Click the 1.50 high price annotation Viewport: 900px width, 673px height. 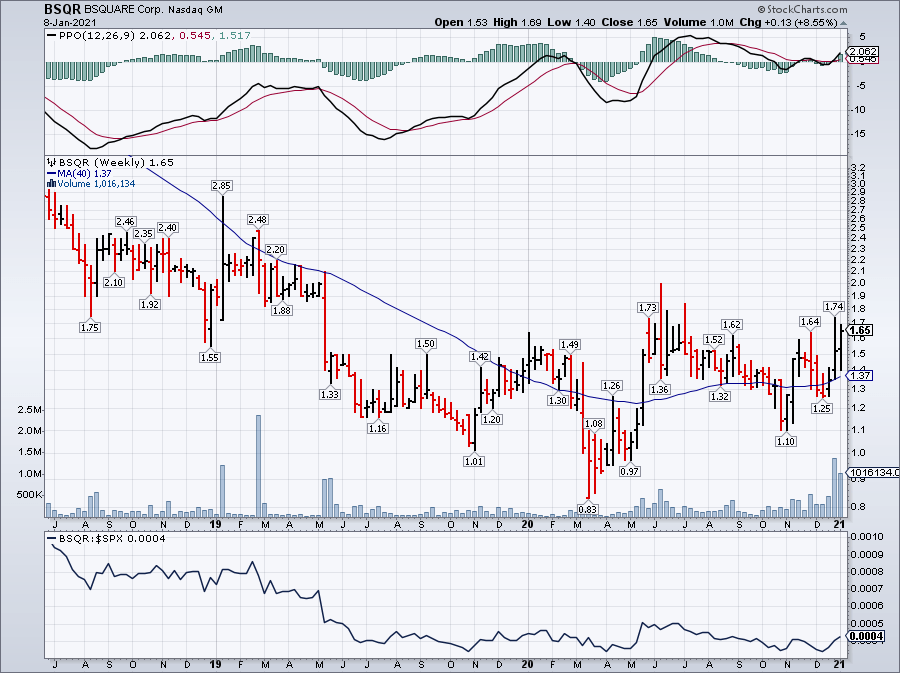(x=426, y=344)
